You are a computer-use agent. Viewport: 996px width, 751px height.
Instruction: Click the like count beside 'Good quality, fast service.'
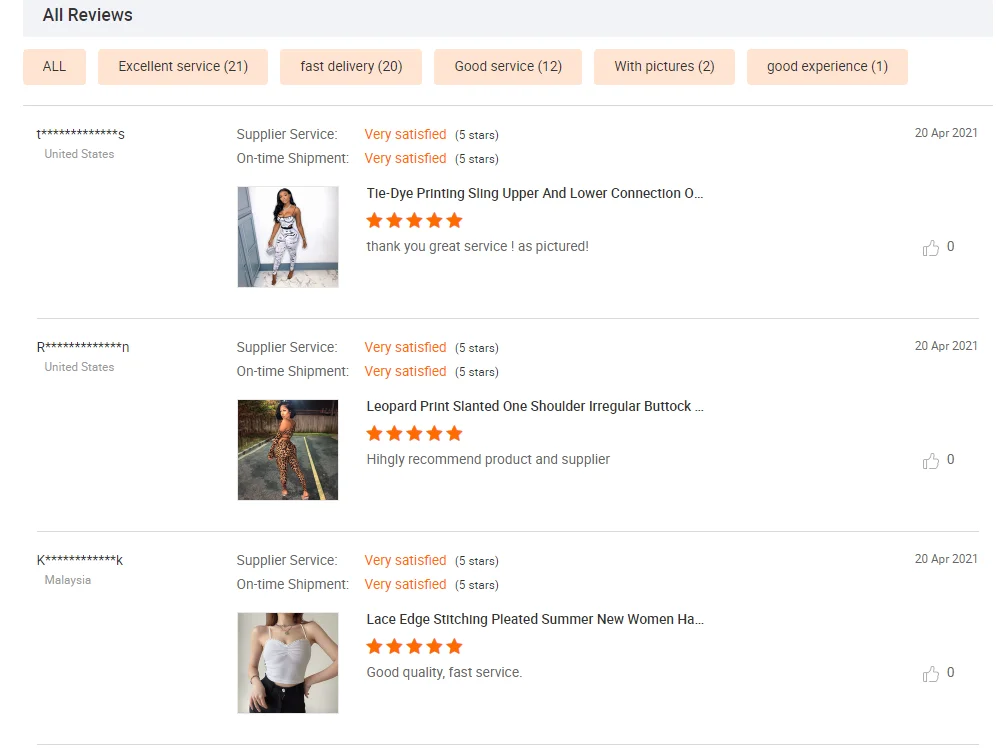tap(950, 672)
